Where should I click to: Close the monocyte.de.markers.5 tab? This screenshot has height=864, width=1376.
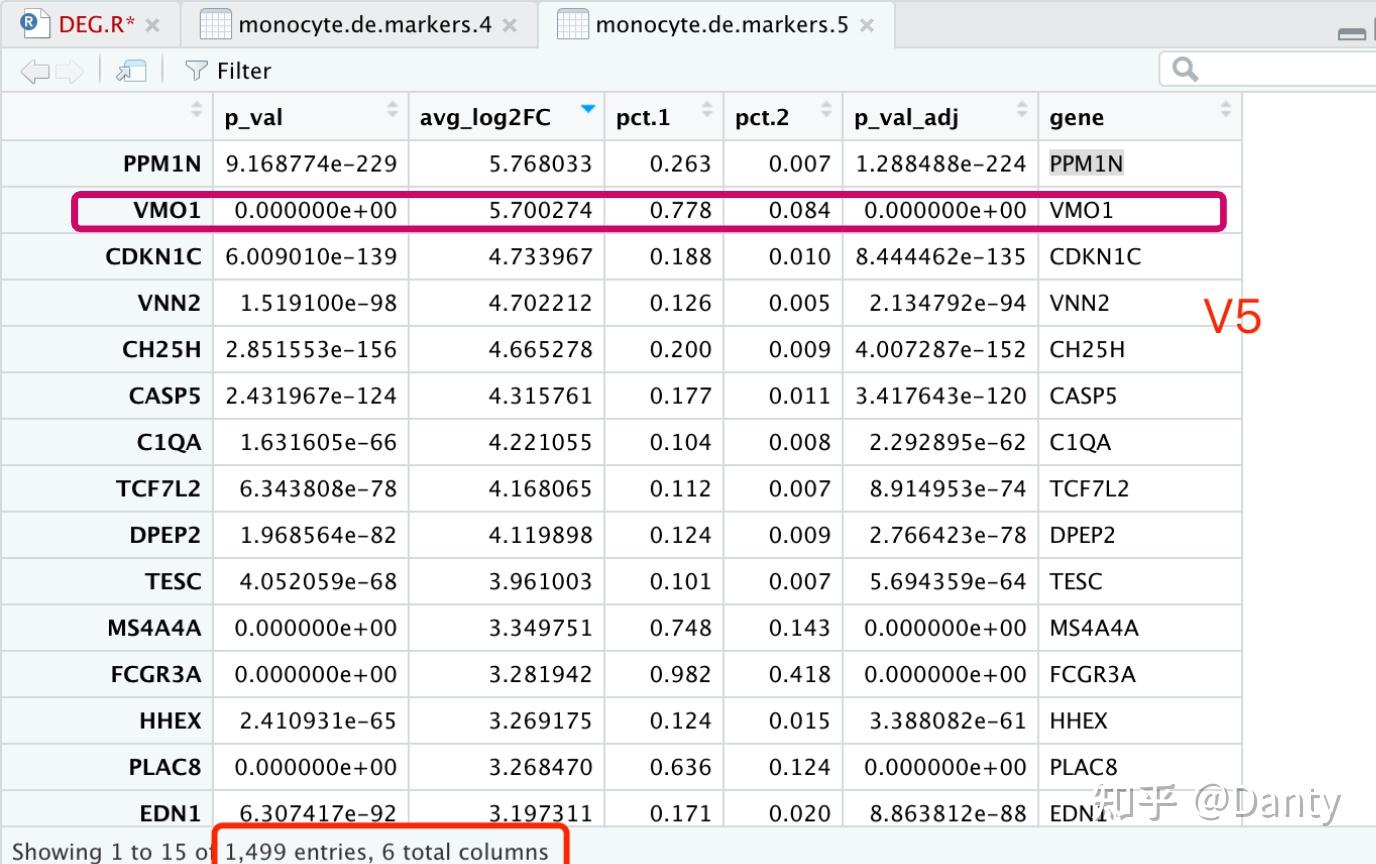click(867, 26)
